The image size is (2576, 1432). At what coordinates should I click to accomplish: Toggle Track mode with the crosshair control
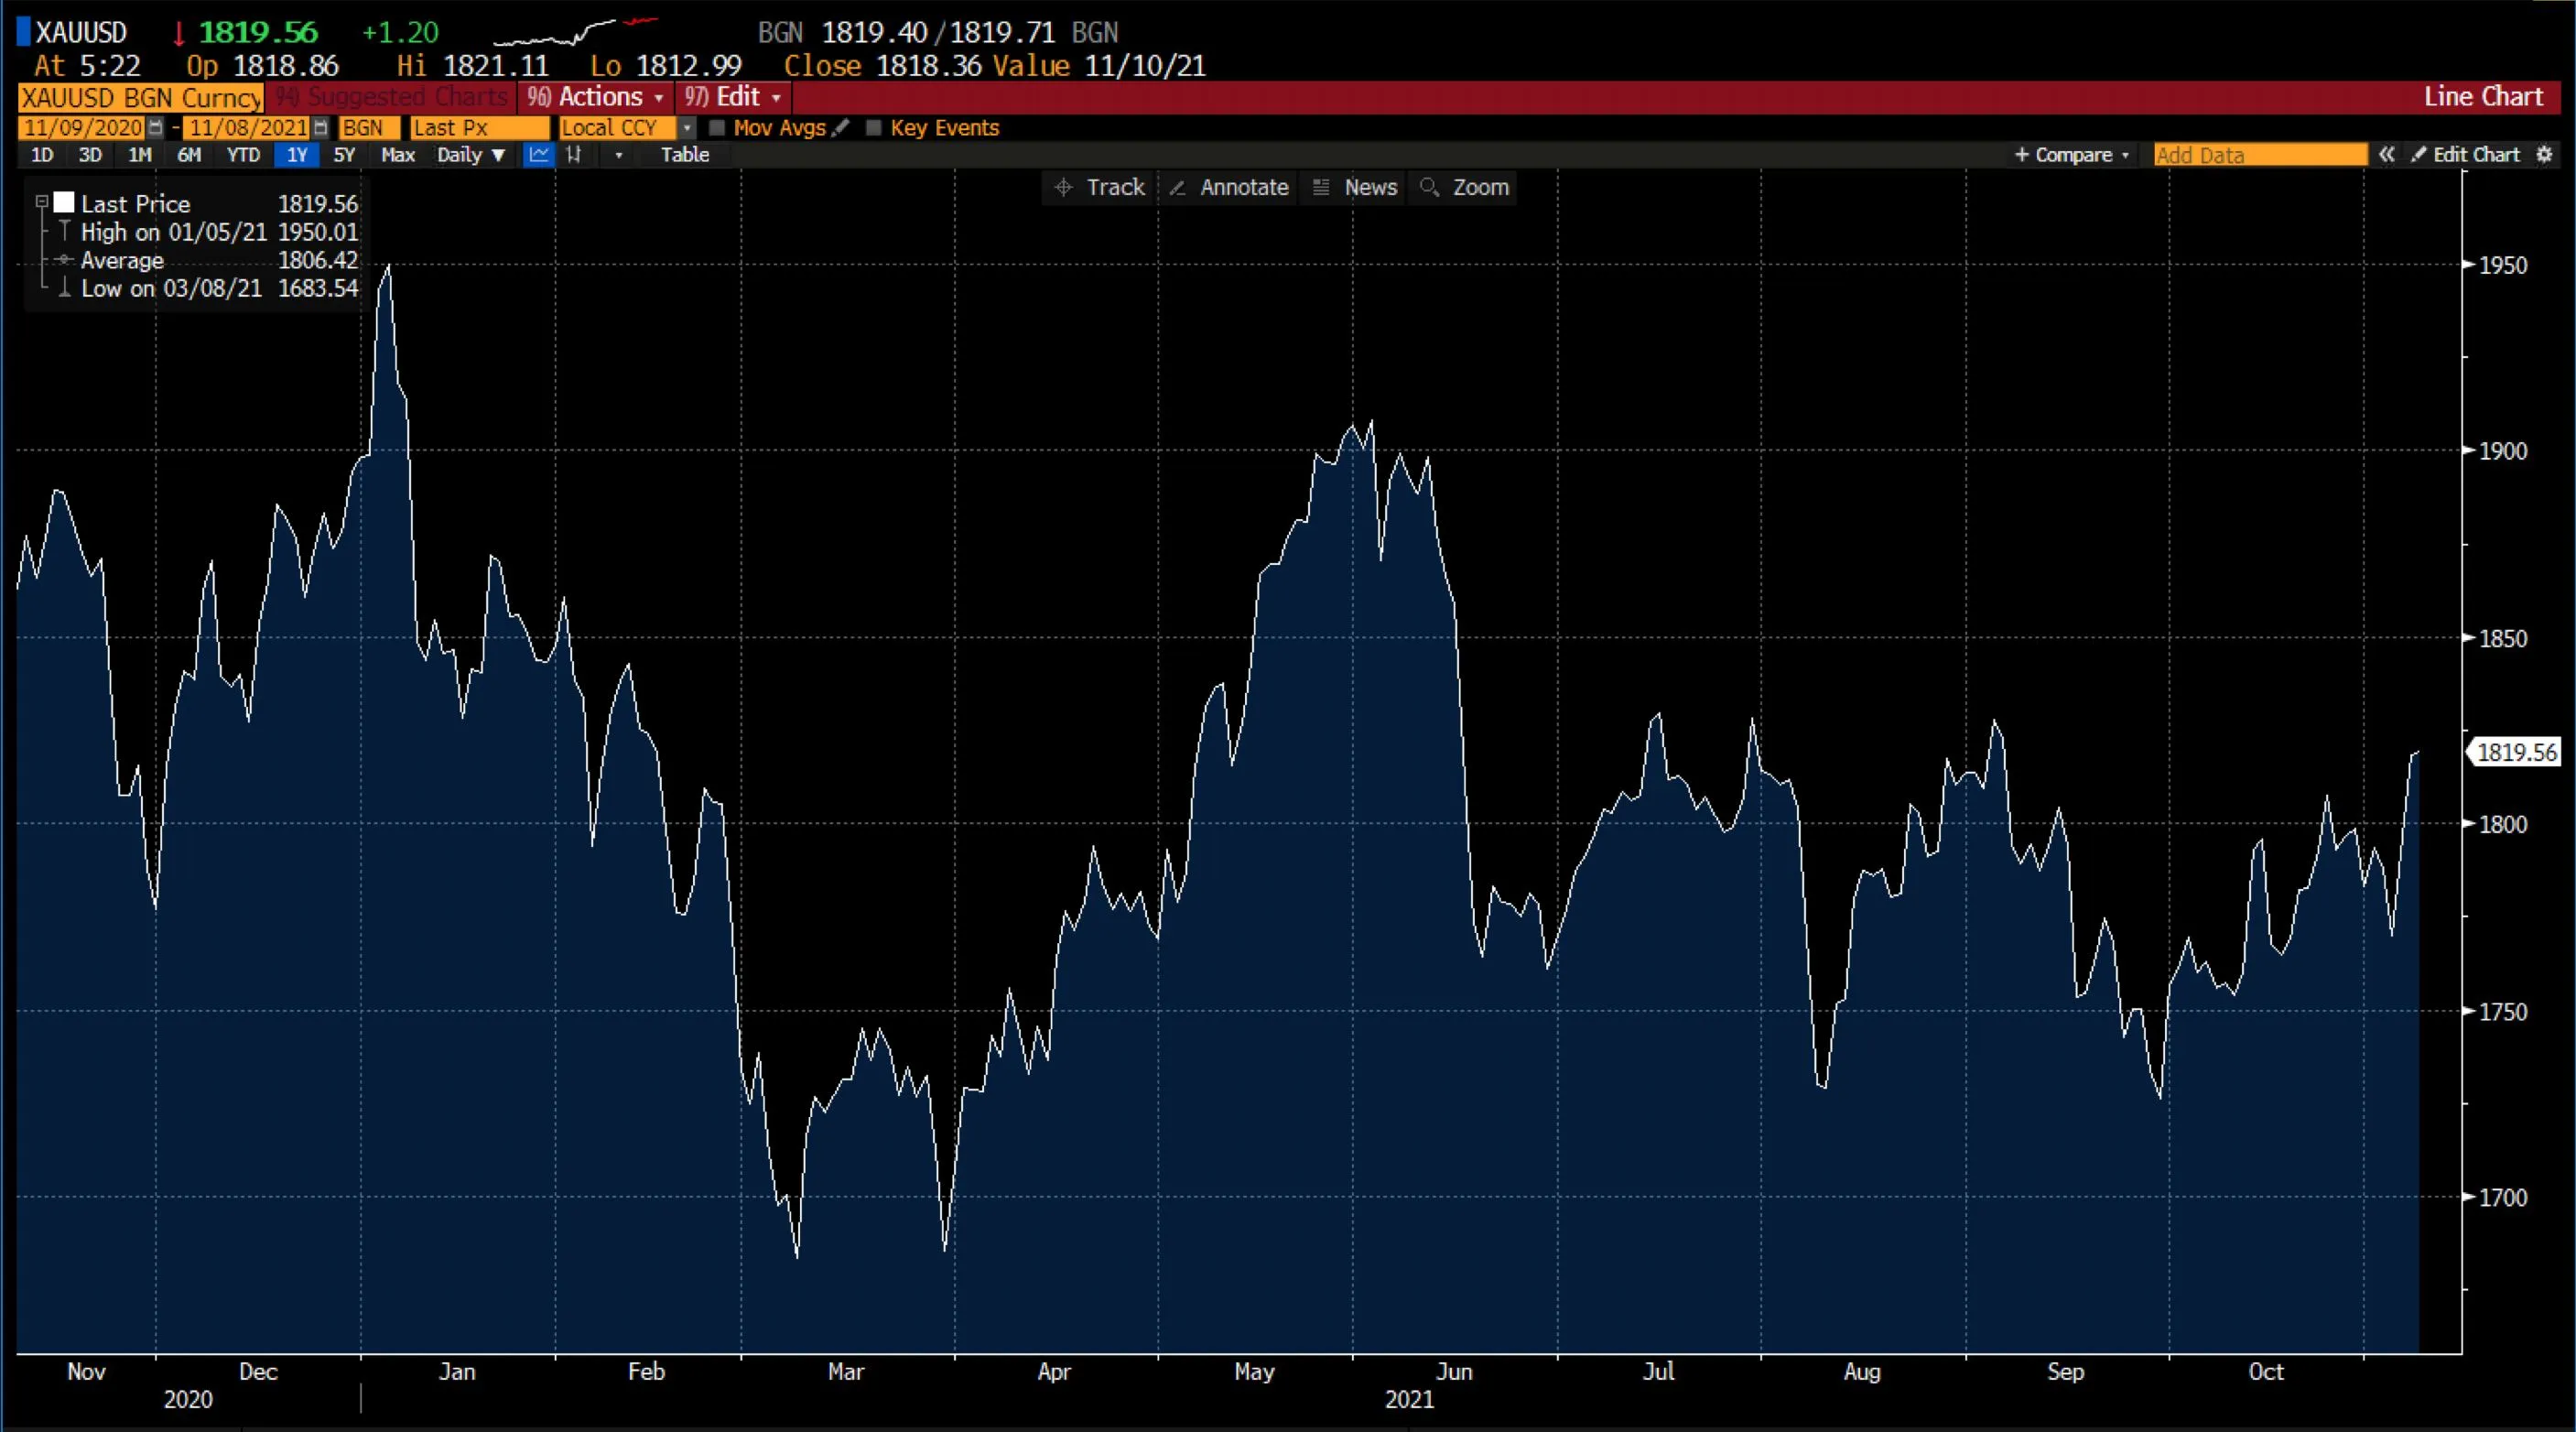click(1063, 188)
